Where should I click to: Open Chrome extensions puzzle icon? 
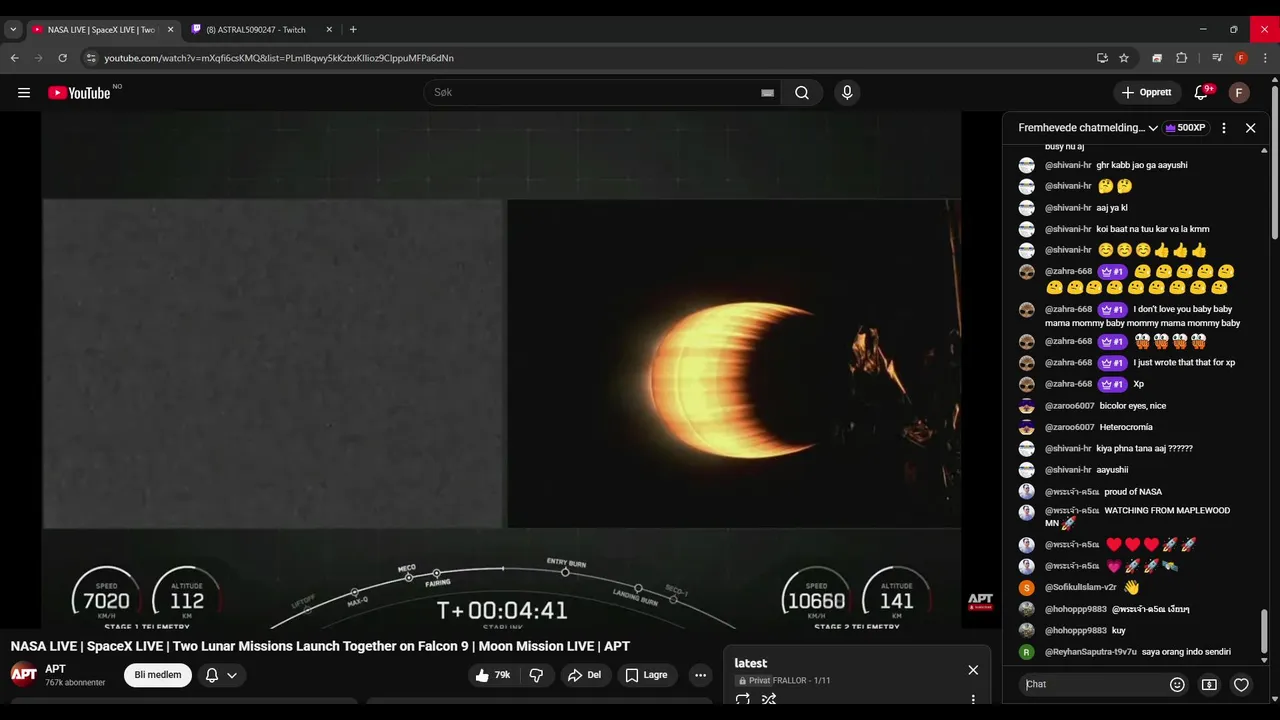[1181, 58]
